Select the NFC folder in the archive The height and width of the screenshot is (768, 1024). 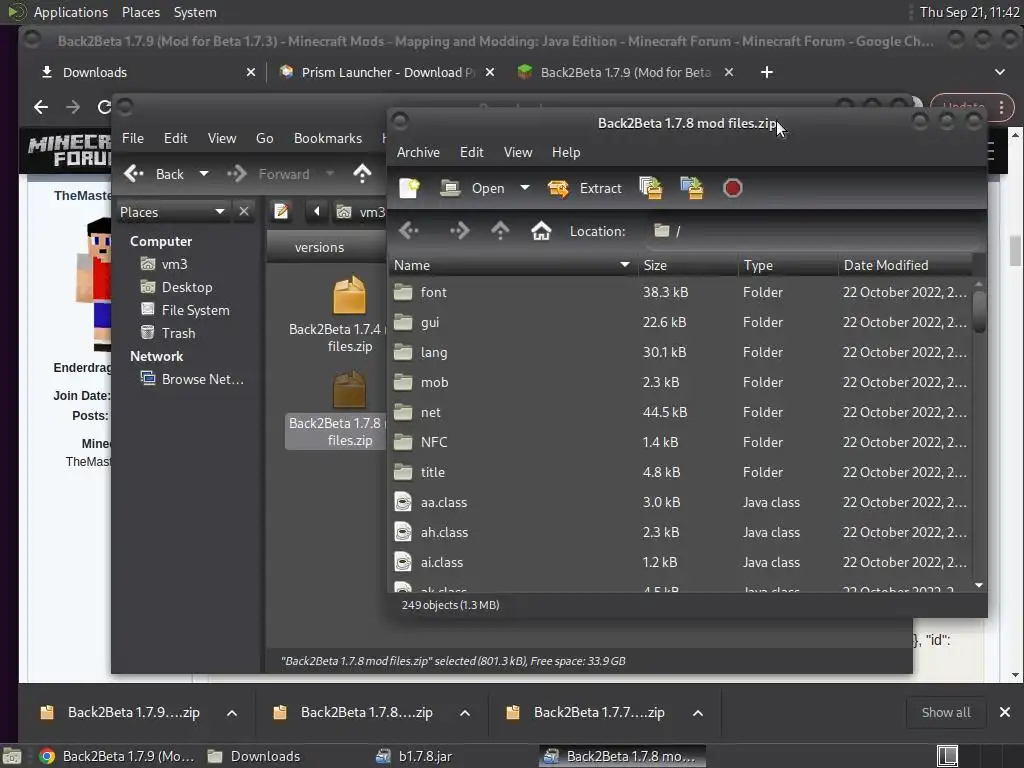coord(680,442)
